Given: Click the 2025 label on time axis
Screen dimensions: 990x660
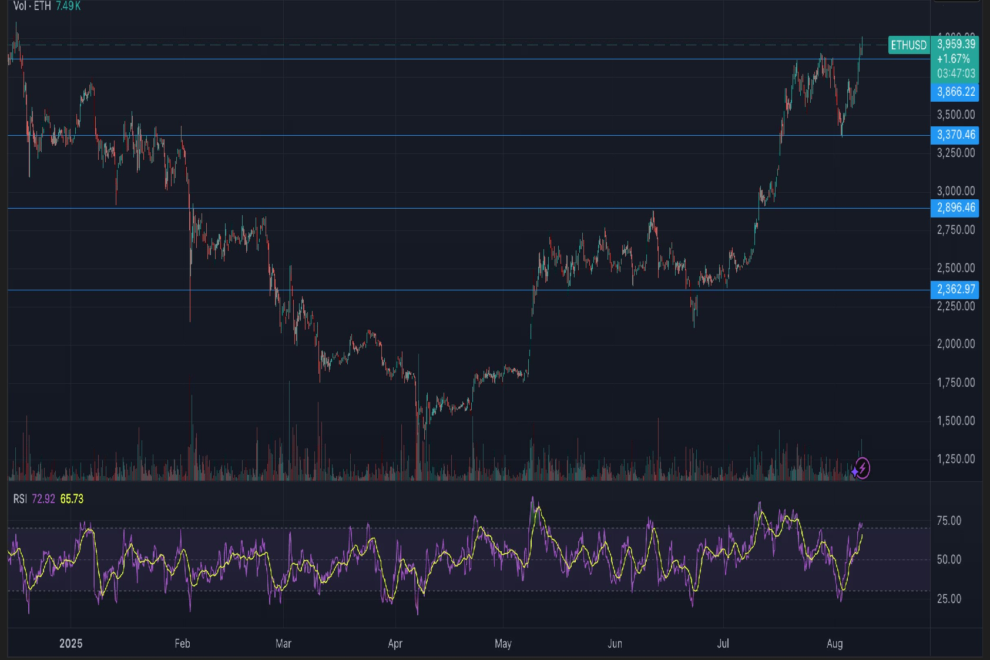Looking at the screenshot, I should 72,645.
